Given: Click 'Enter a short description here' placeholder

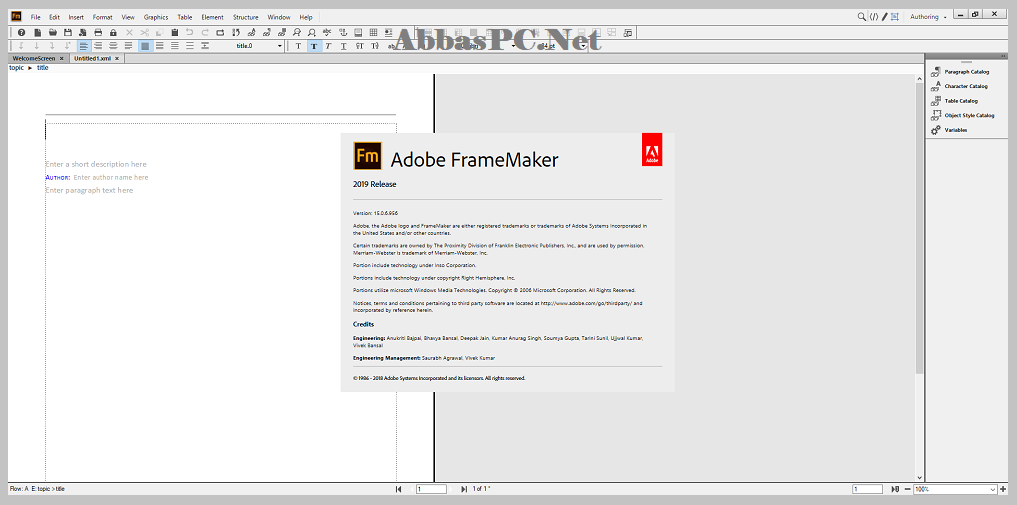Looking at the screenshot, I should click(96, 165).
